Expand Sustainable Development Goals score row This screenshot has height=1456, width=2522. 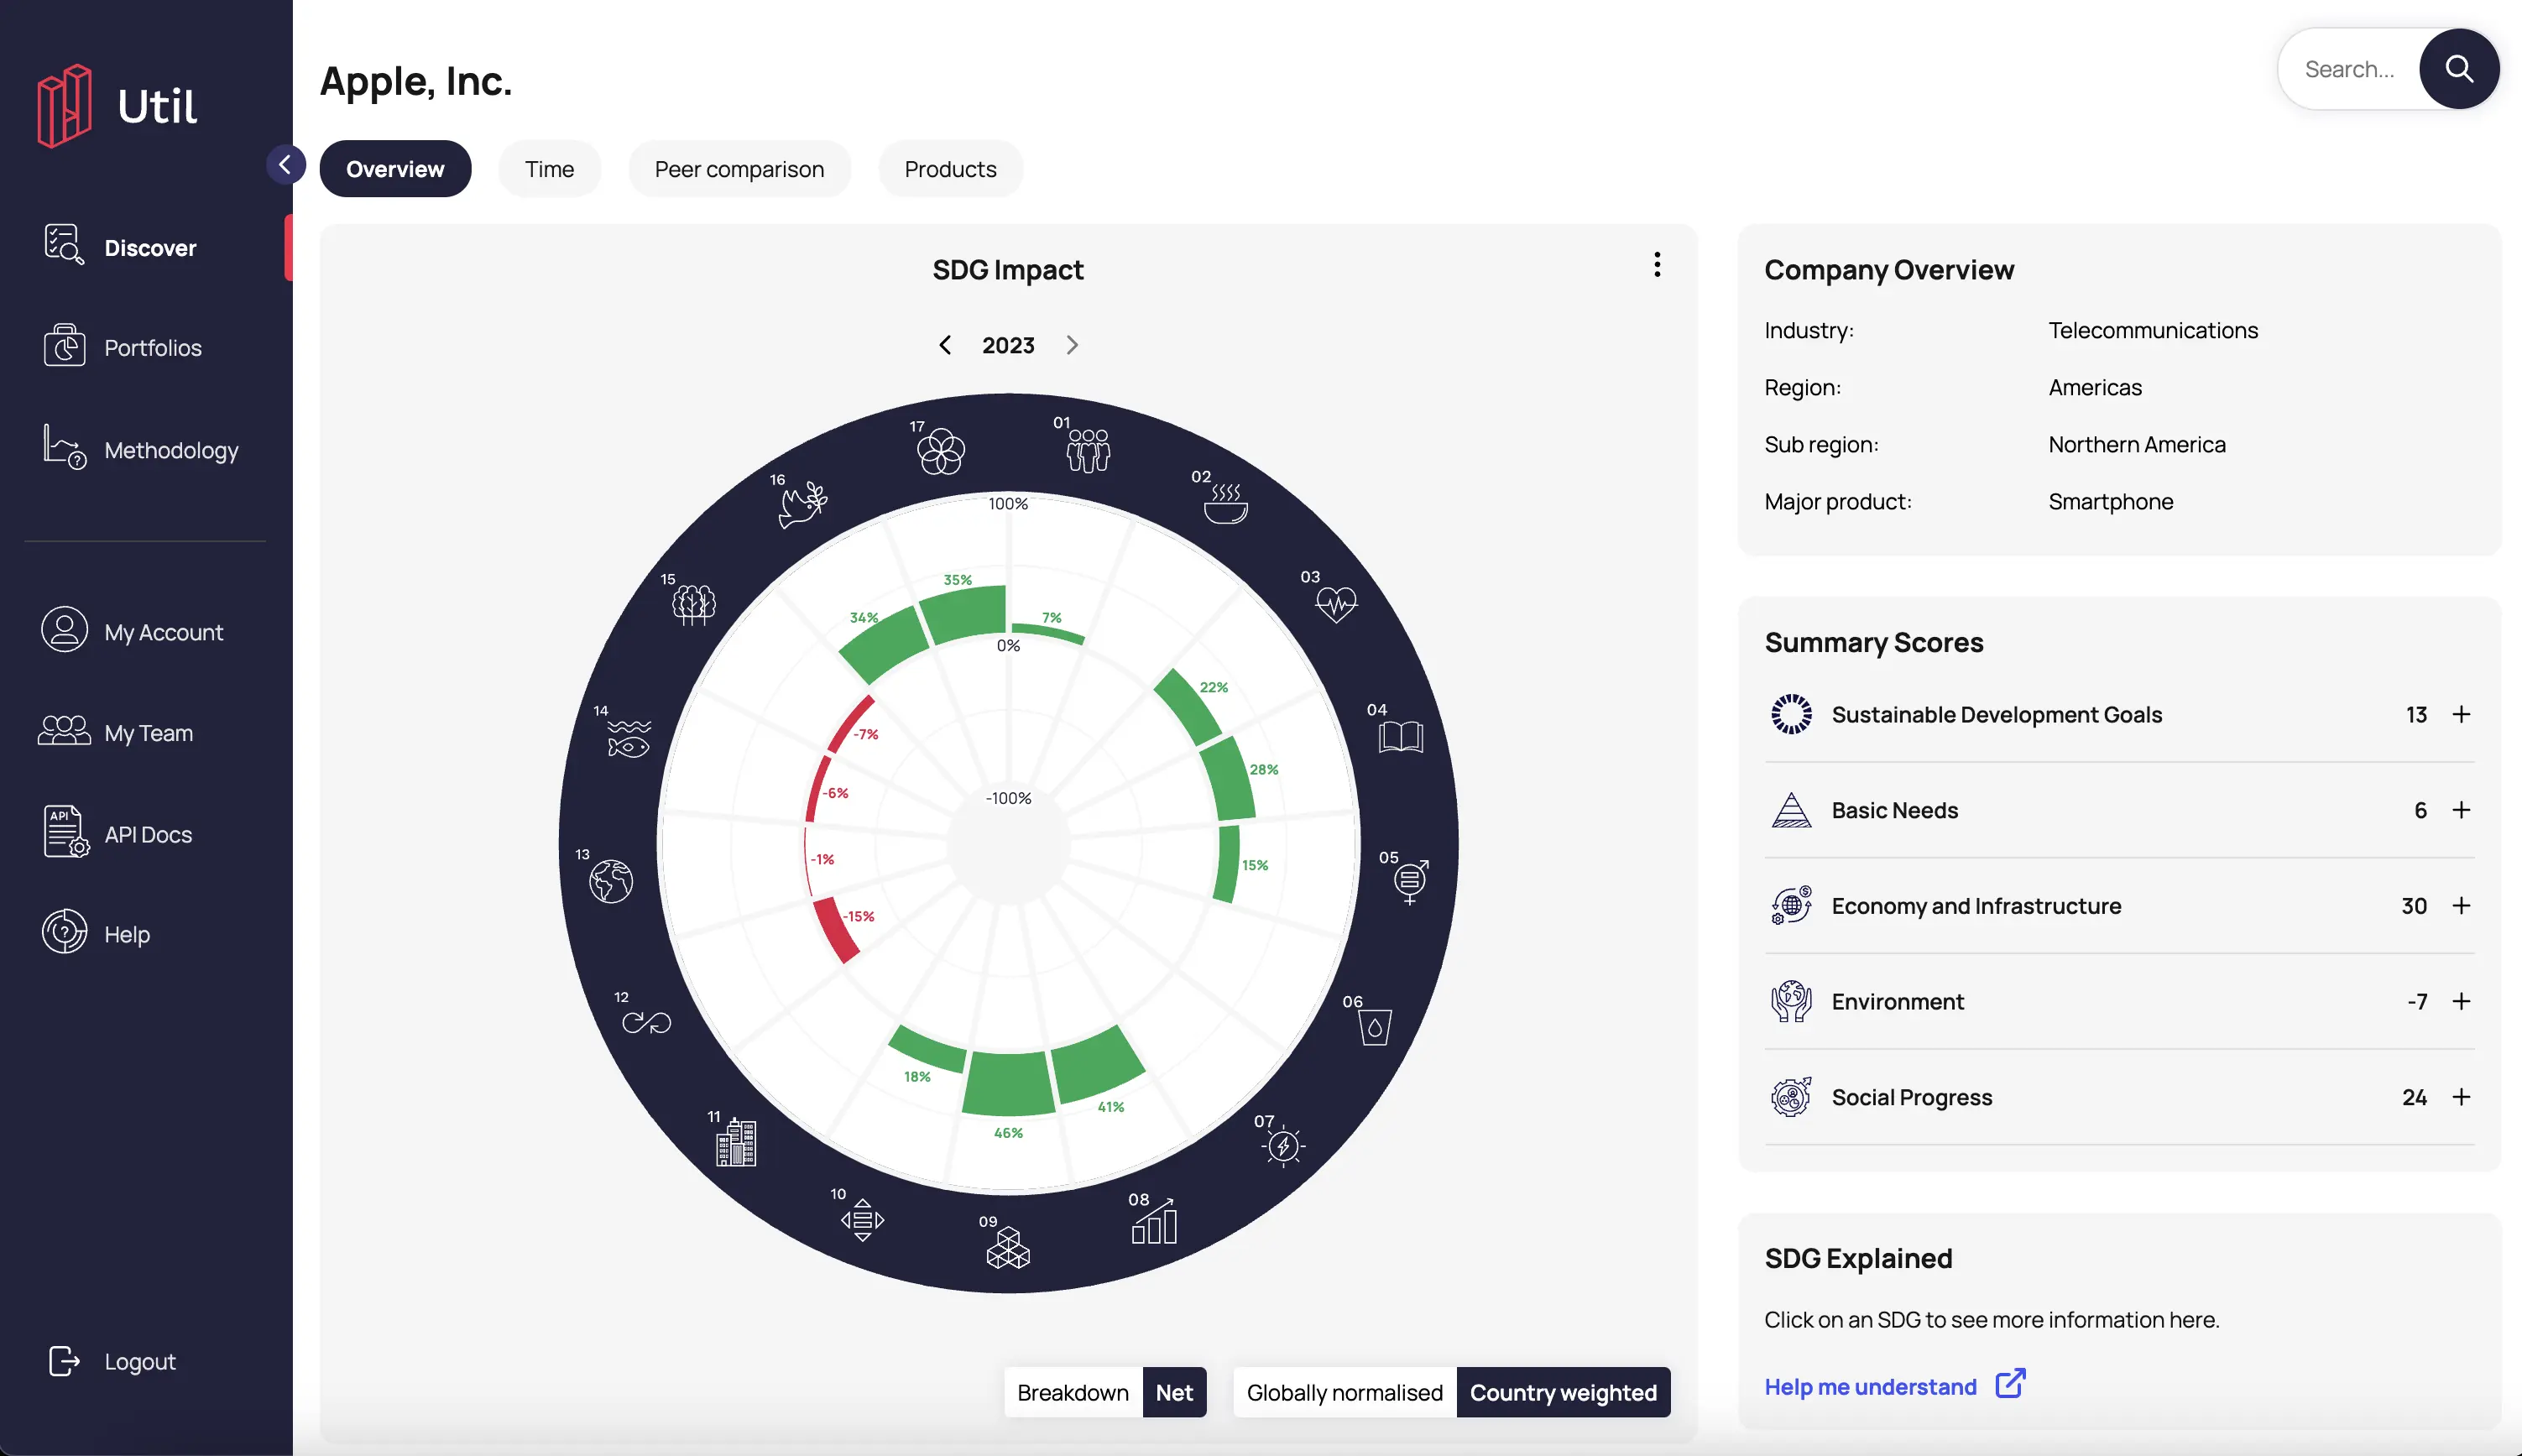(2461, 714)
